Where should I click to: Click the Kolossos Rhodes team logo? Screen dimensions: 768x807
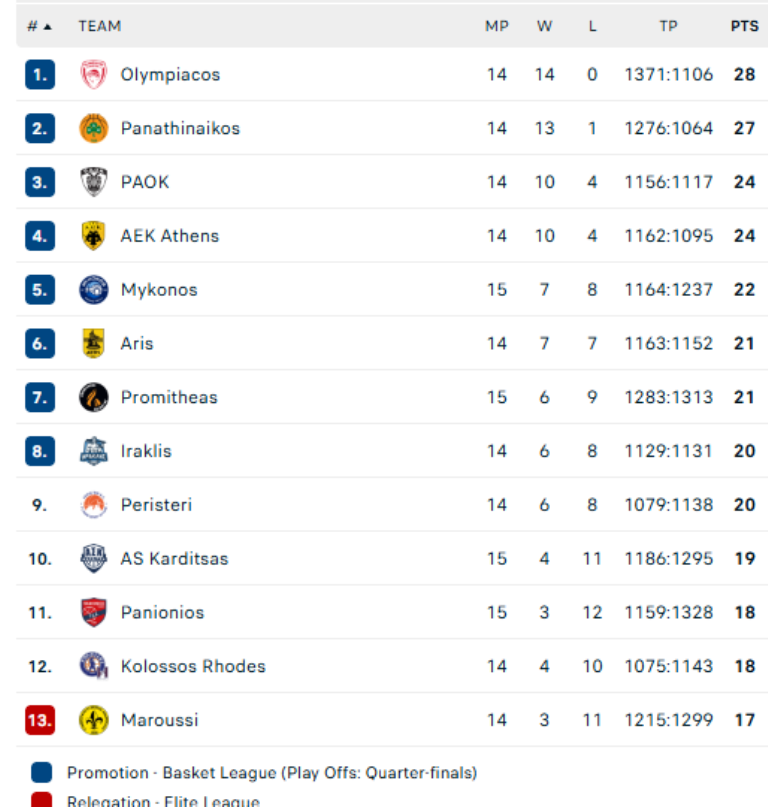93,666
